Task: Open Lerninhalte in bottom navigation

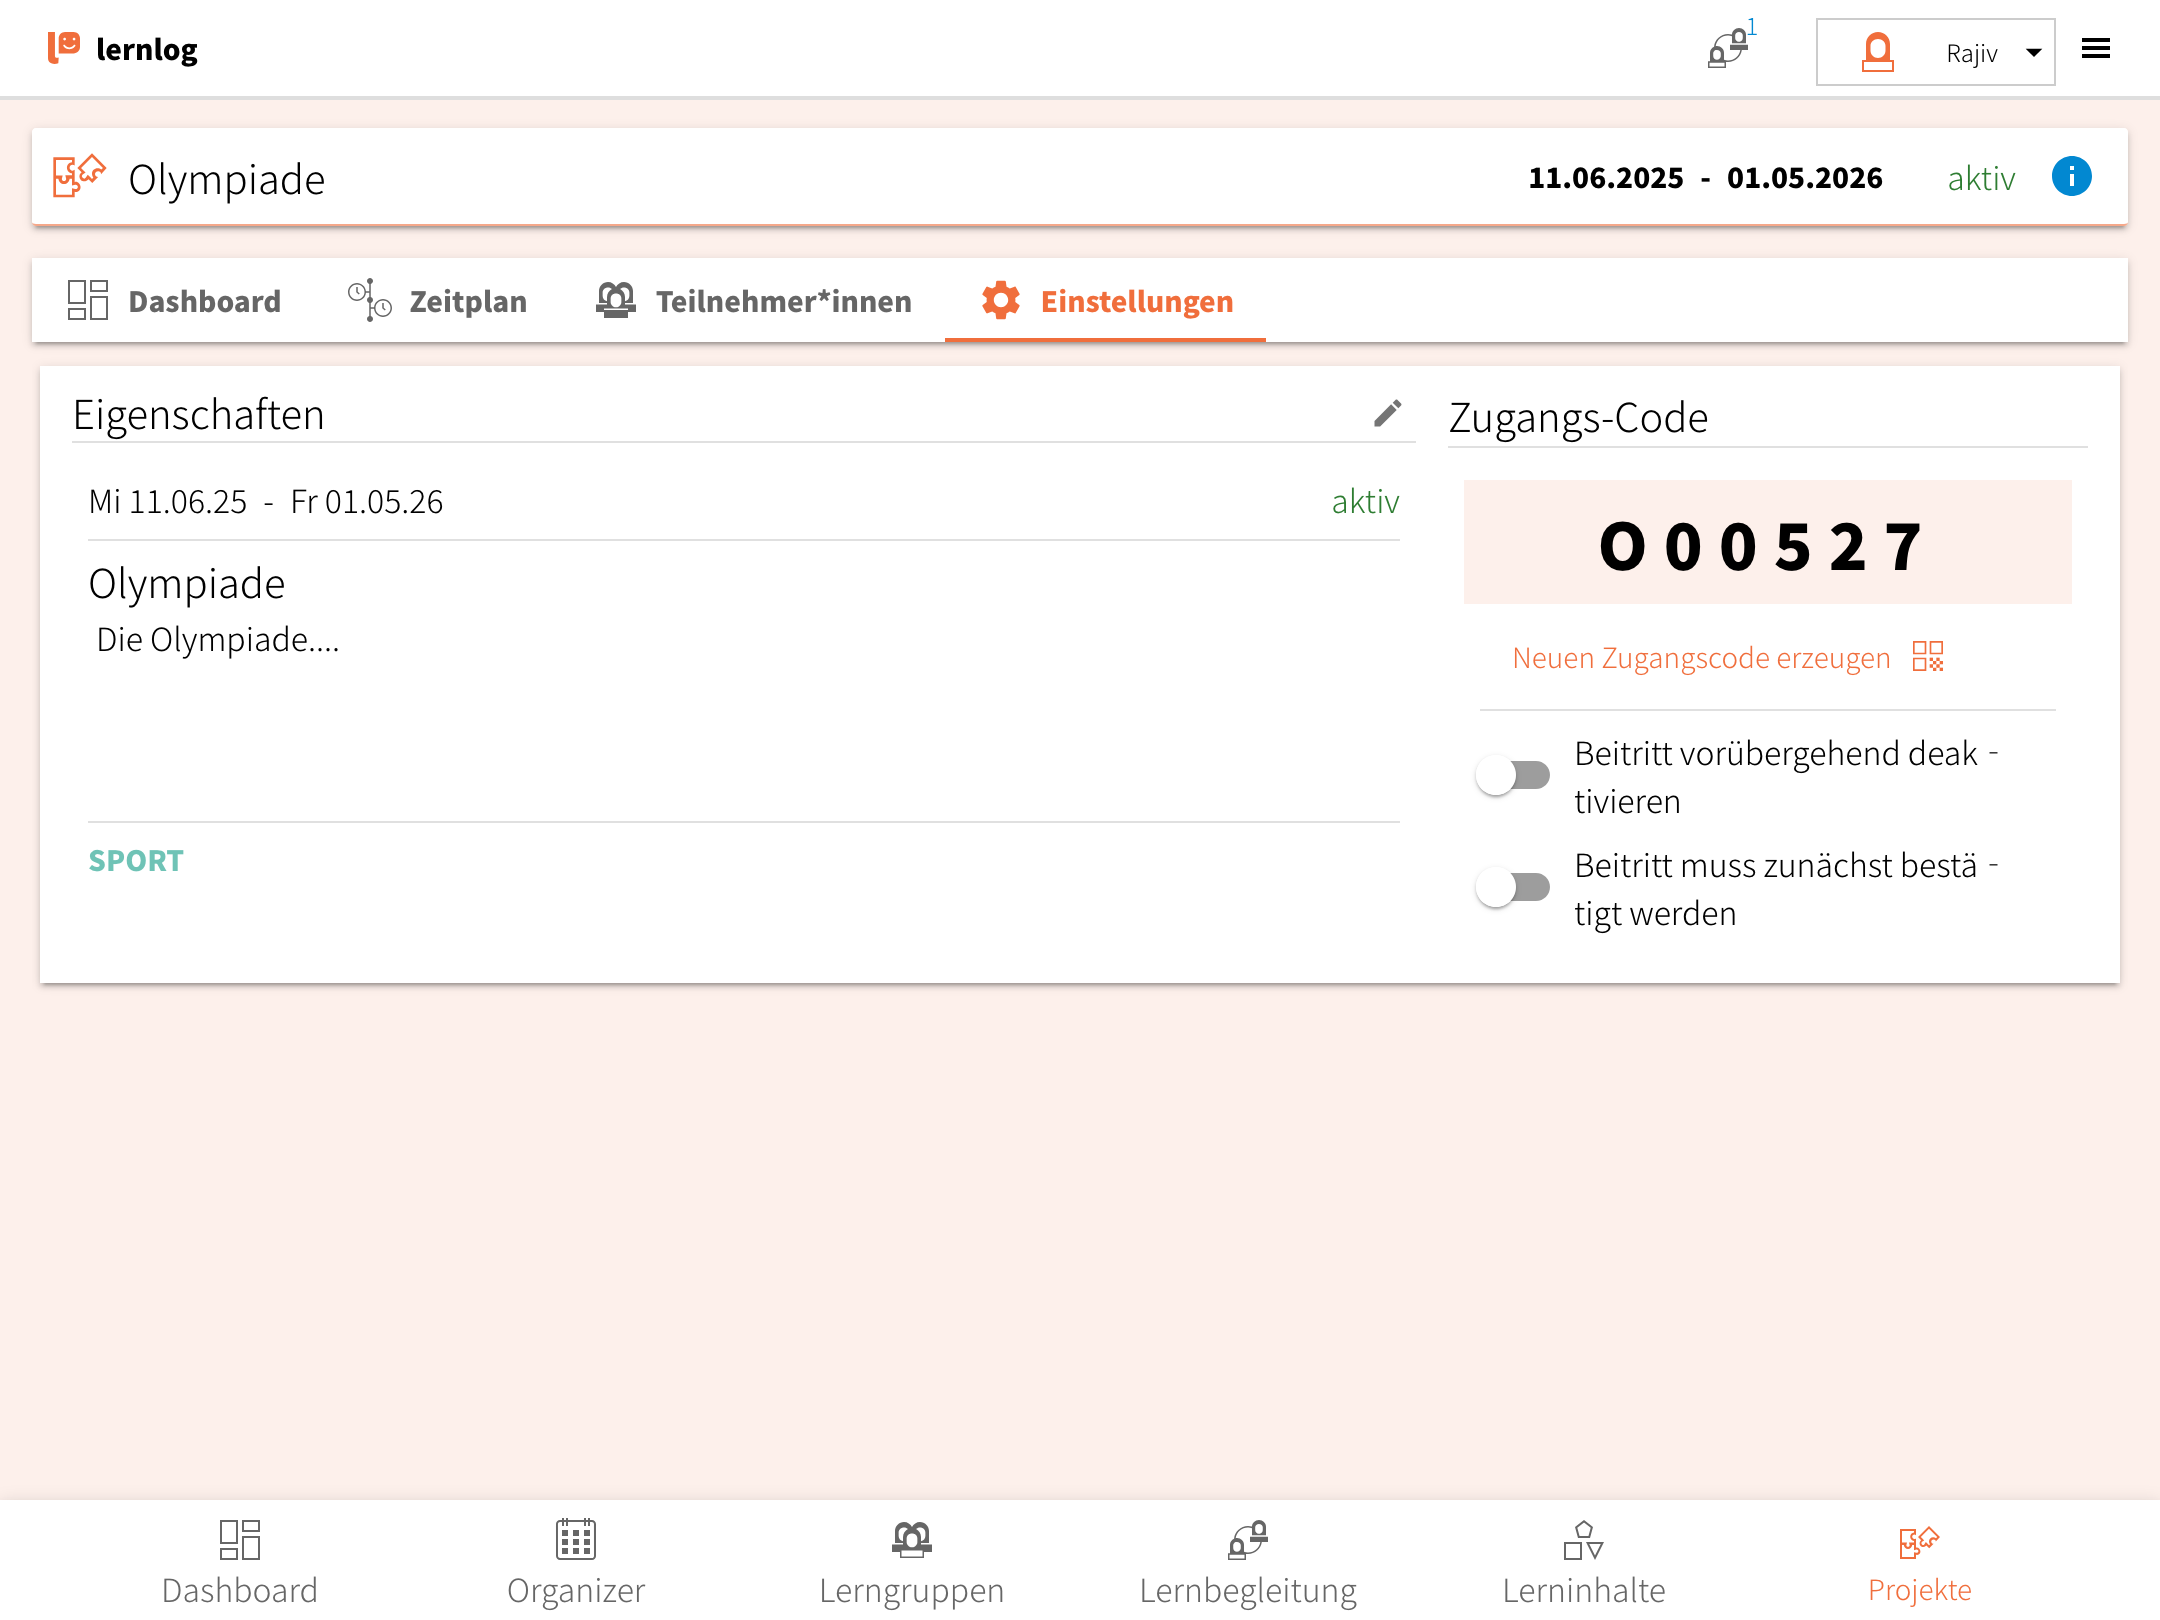Action: pyautogui.click(x=1583, y=1562)
